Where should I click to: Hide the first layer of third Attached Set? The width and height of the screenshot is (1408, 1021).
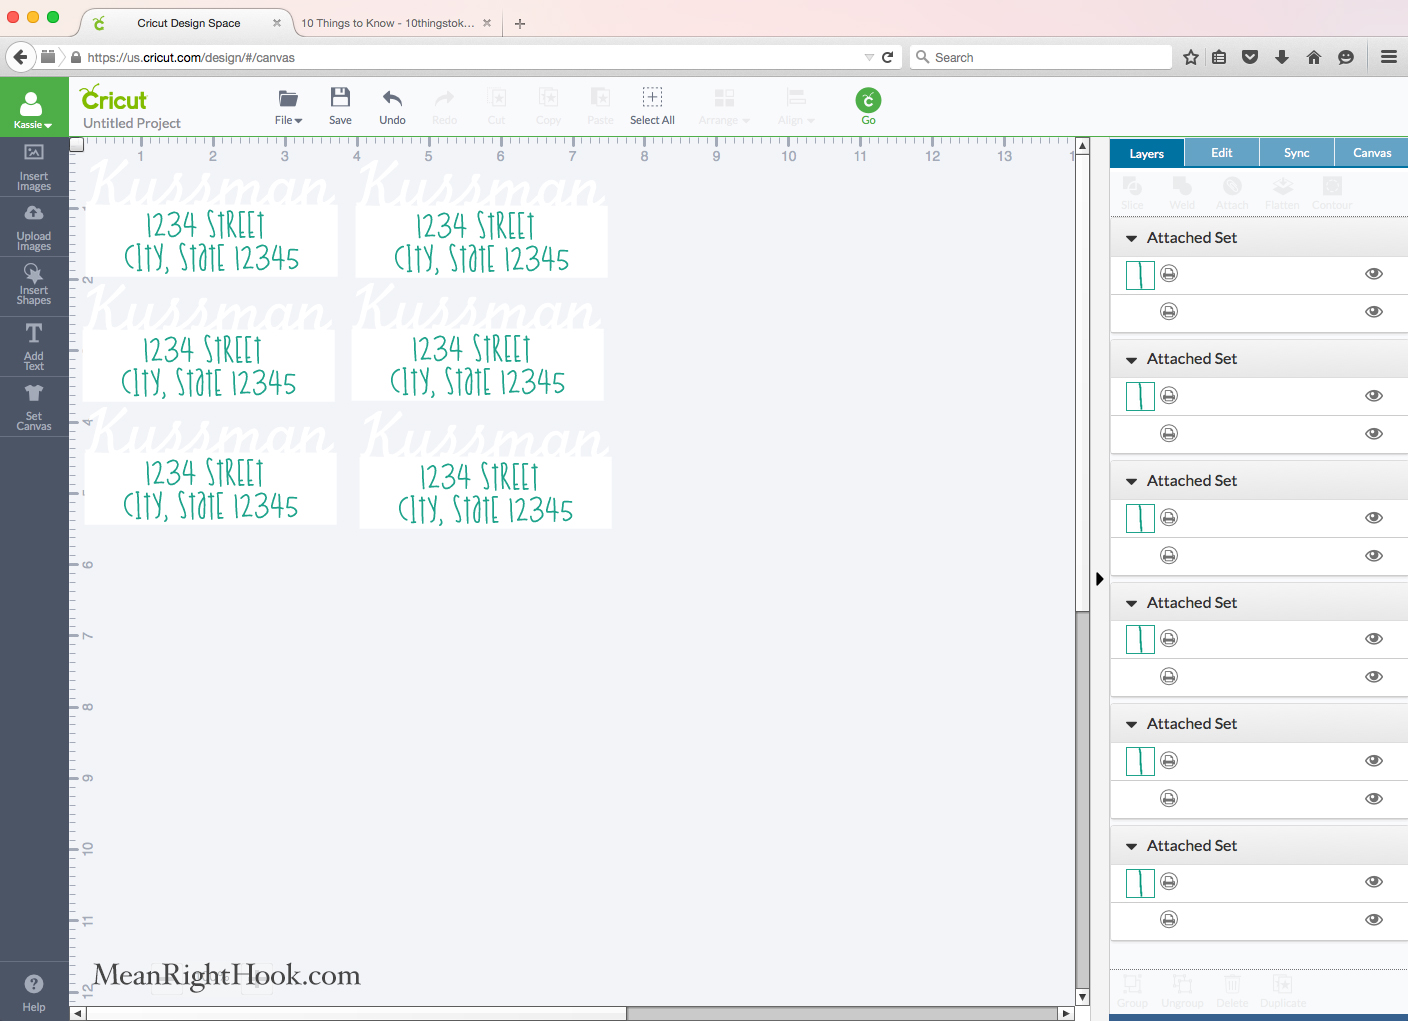[x=1374, y=518]
